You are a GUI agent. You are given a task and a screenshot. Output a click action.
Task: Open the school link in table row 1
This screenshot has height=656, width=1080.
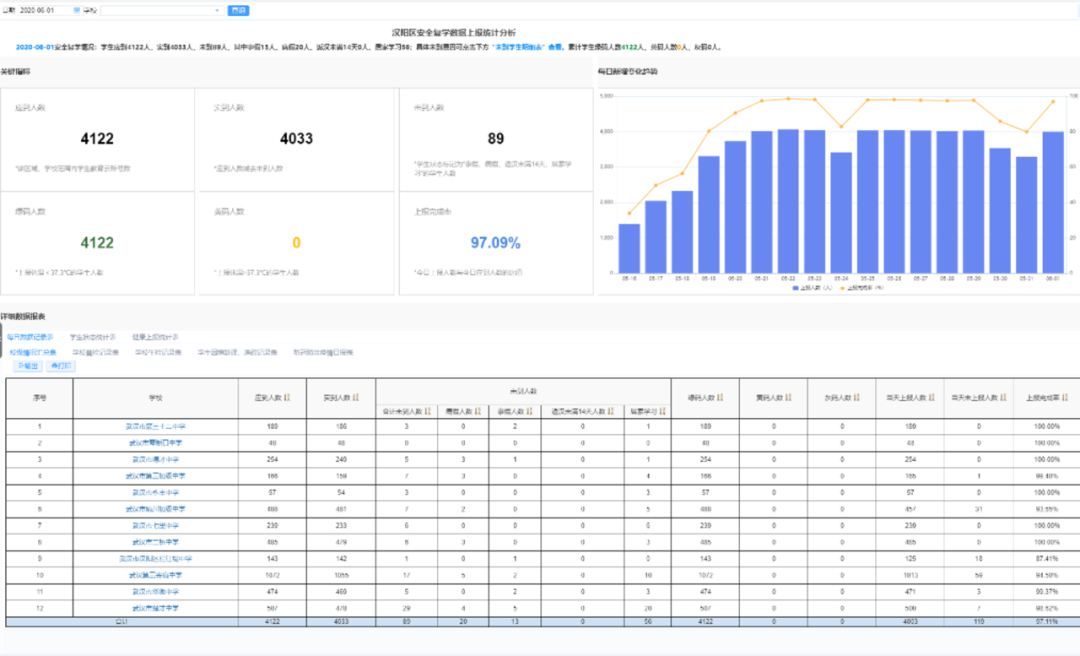coord(158,427)
